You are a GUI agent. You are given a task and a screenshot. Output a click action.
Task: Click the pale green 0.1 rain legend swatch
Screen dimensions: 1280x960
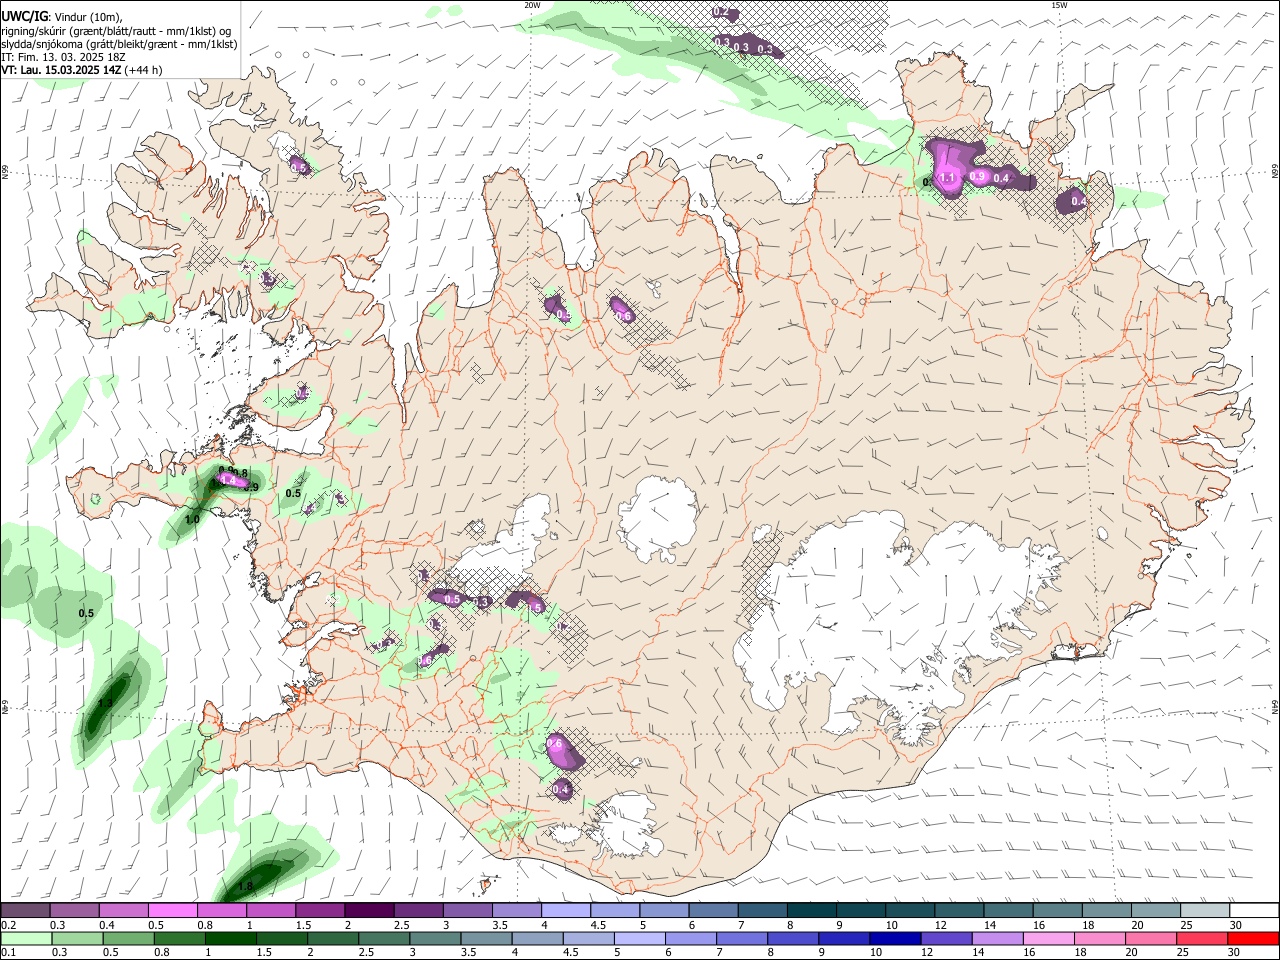click(x=26, y=938)
